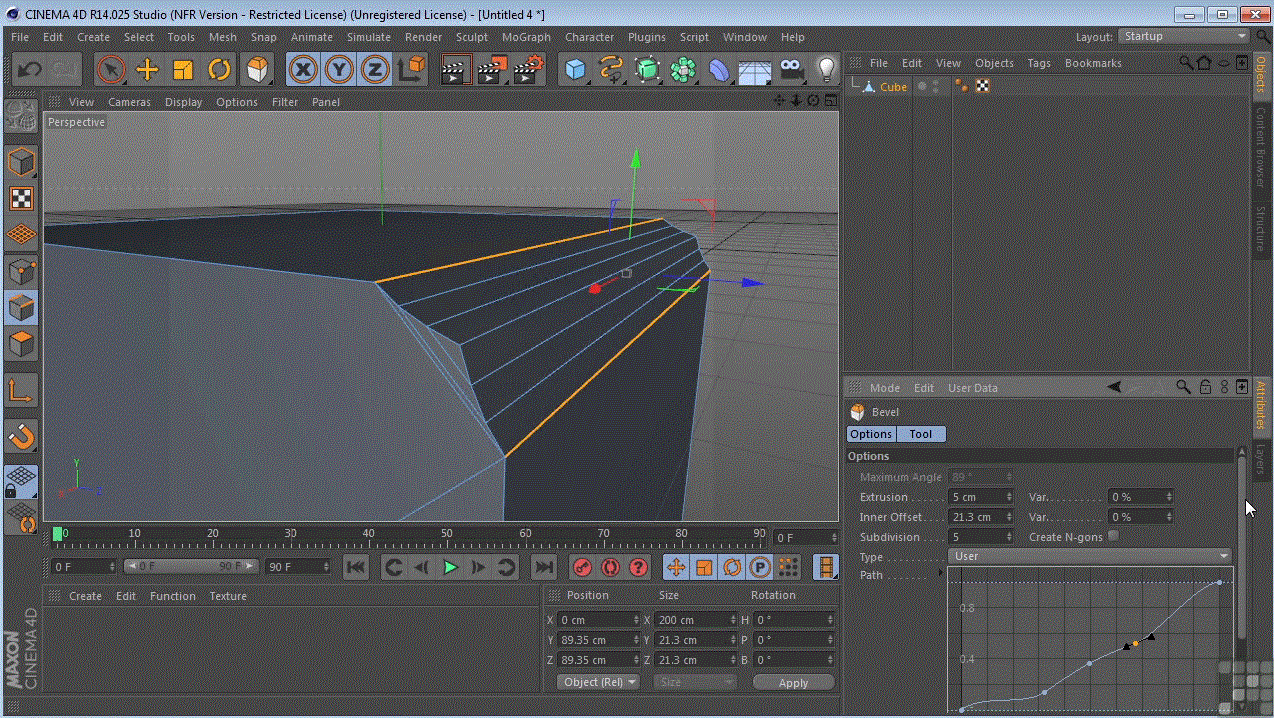
Task: Open the Object (Rel) coordinate dropdown
Action: (x=598, y=682)
